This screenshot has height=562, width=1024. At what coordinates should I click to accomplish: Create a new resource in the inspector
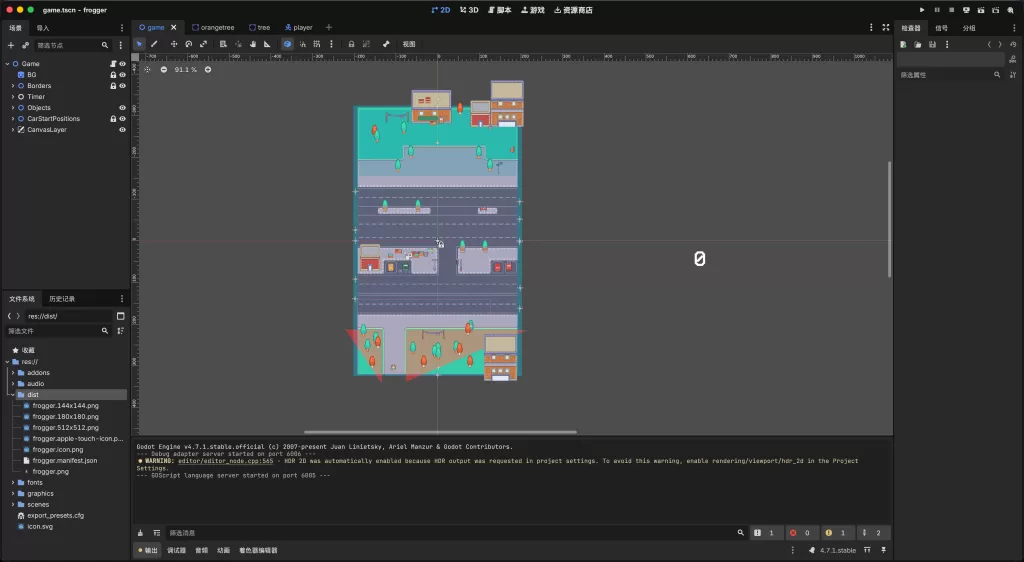click(x=903, y=44)
